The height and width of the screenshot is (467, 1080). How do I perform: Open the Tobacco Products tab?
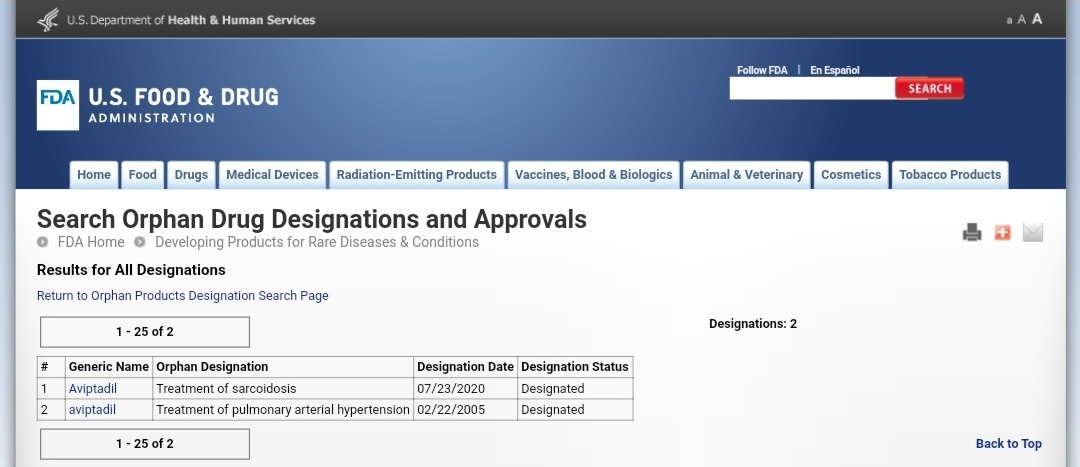point(950,175)
